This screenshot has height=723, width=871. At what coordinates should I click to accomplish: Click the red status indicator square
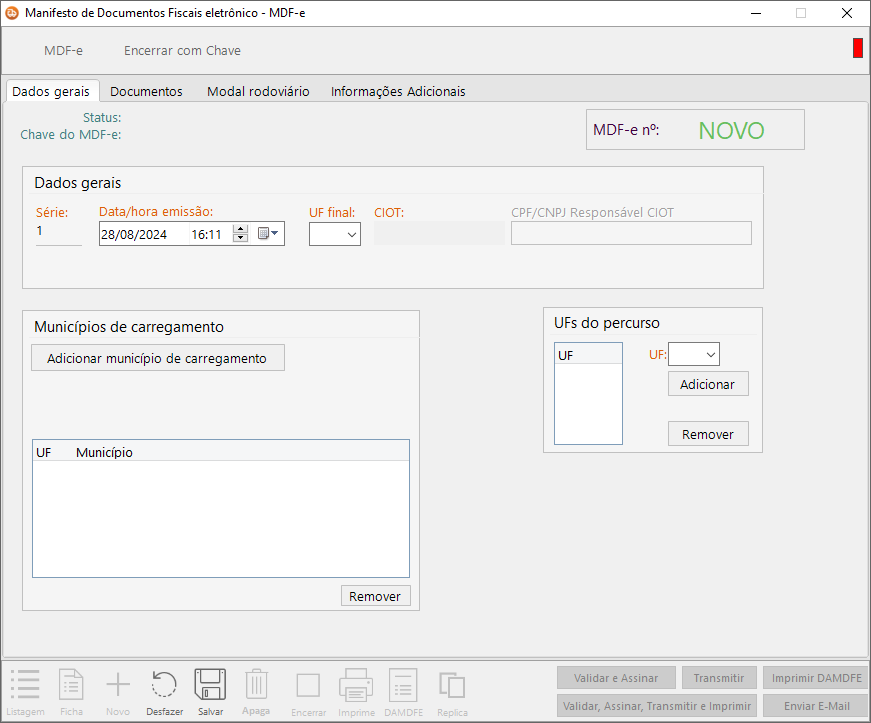(x=857, y=48)
